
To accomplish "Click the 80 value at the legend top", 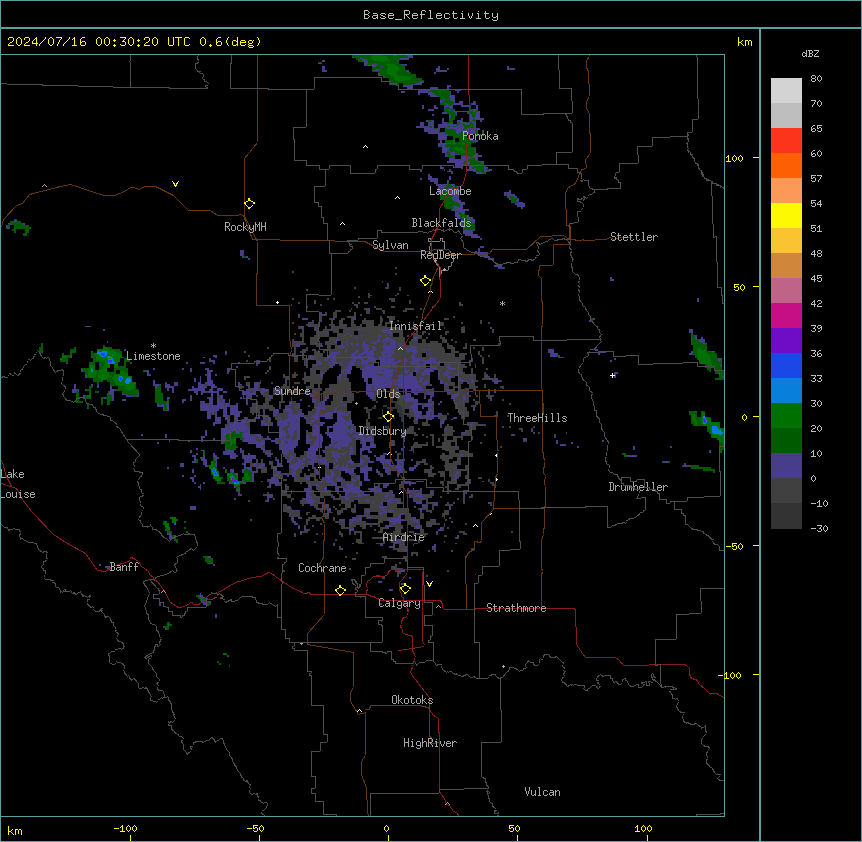I will pyautogui.click(x=816, y=79).
